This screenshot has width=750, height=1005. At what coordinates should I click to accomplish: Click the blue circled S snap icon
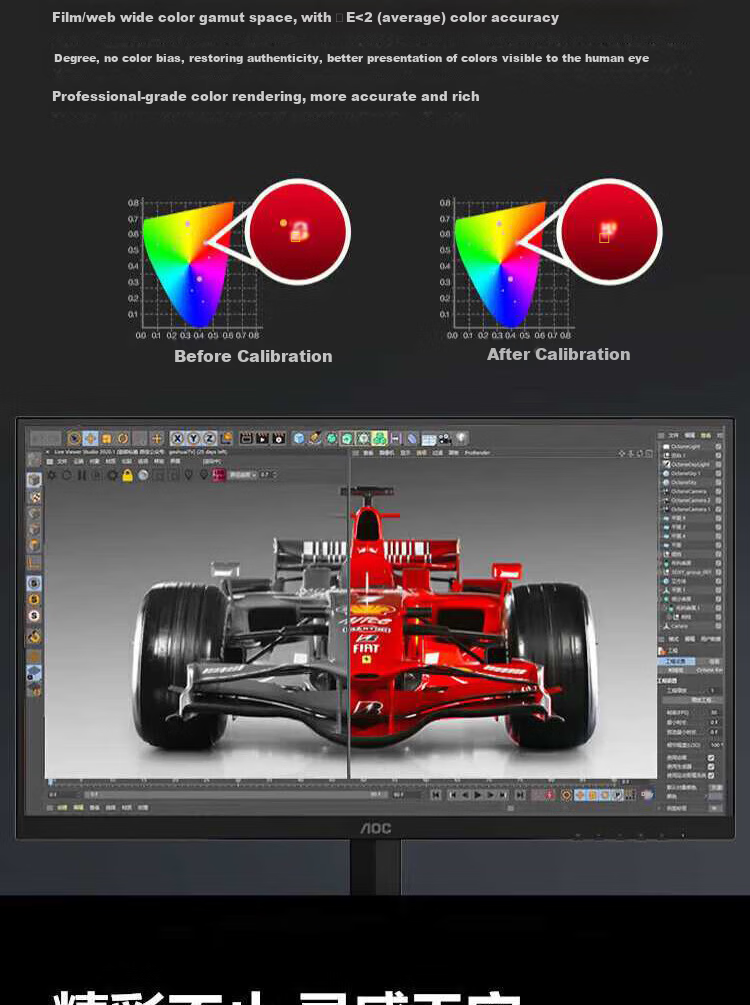pyautogui.click(x=34, y=583)
